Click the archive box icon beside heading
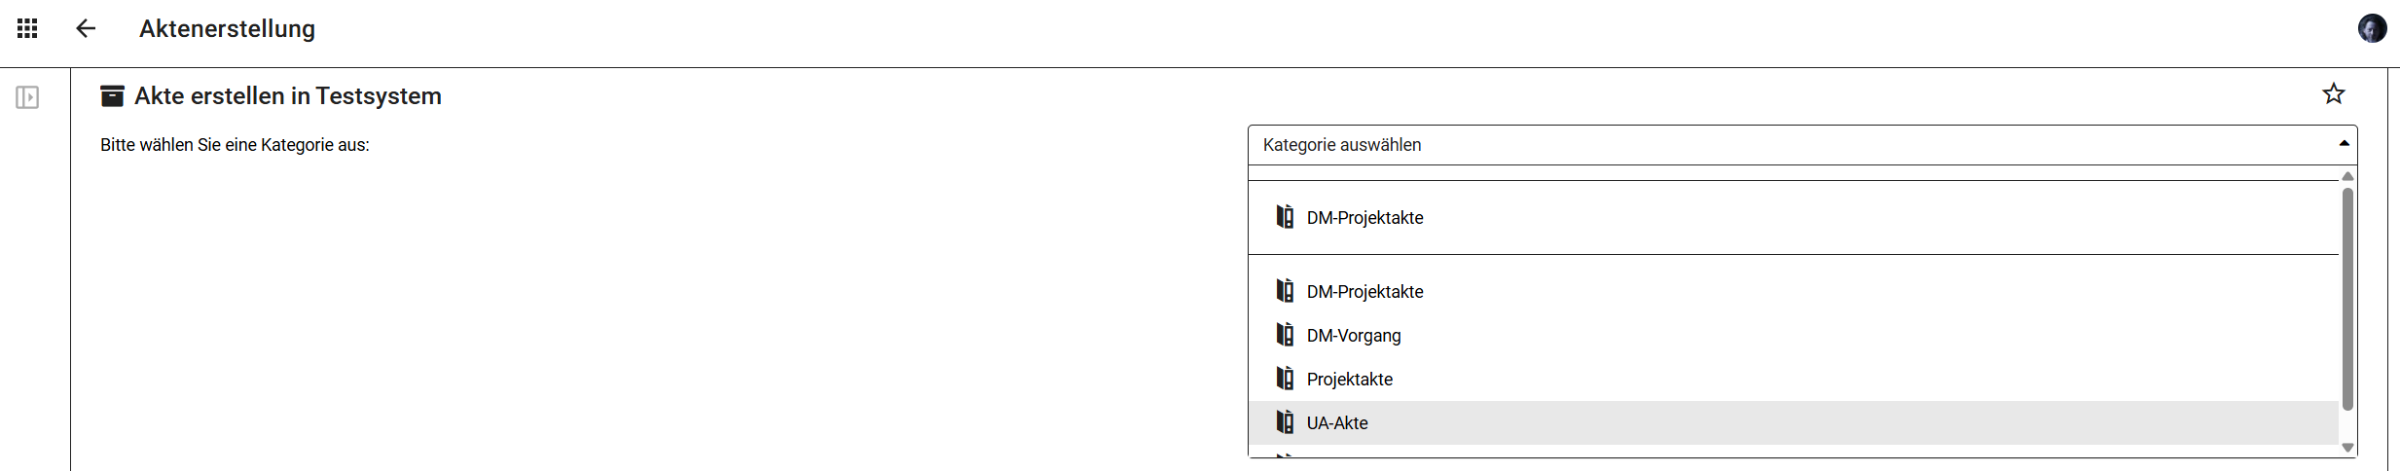The image size is (2400, 471). pyautogui.click(x=113, y=96)
